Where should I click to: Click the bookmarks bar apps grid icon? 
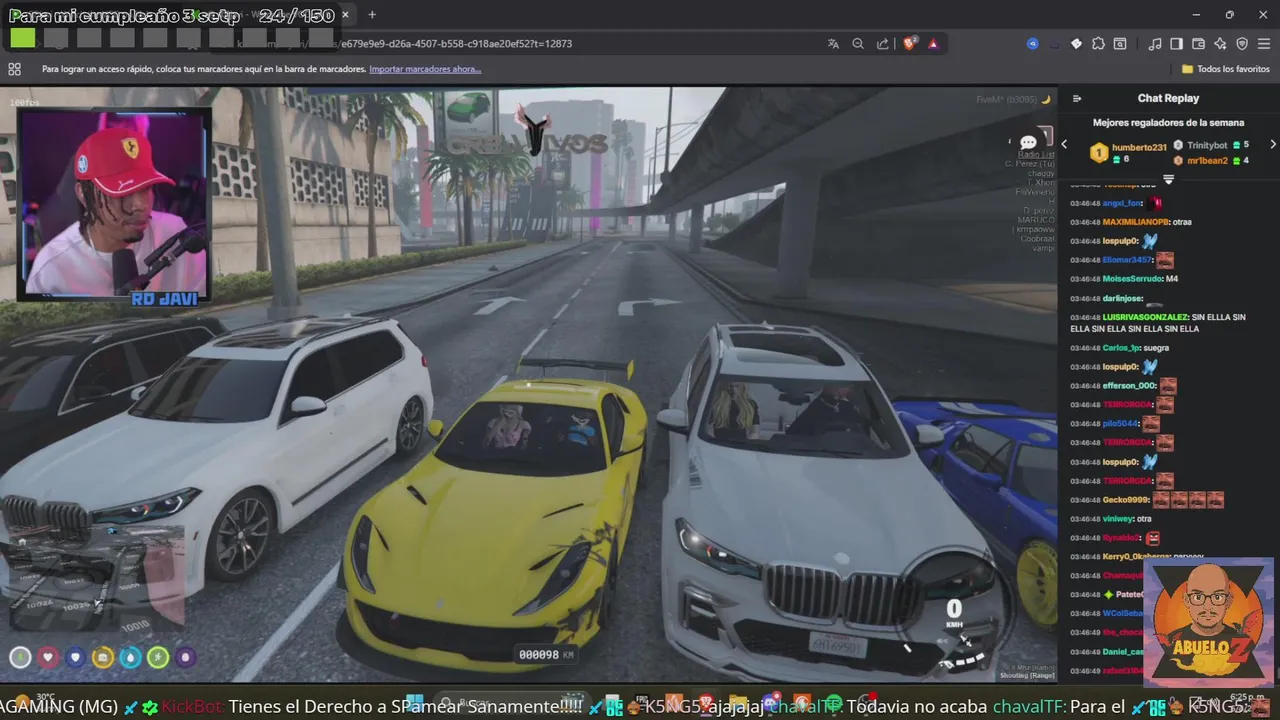pyautogui.click(x=14, y=69)
